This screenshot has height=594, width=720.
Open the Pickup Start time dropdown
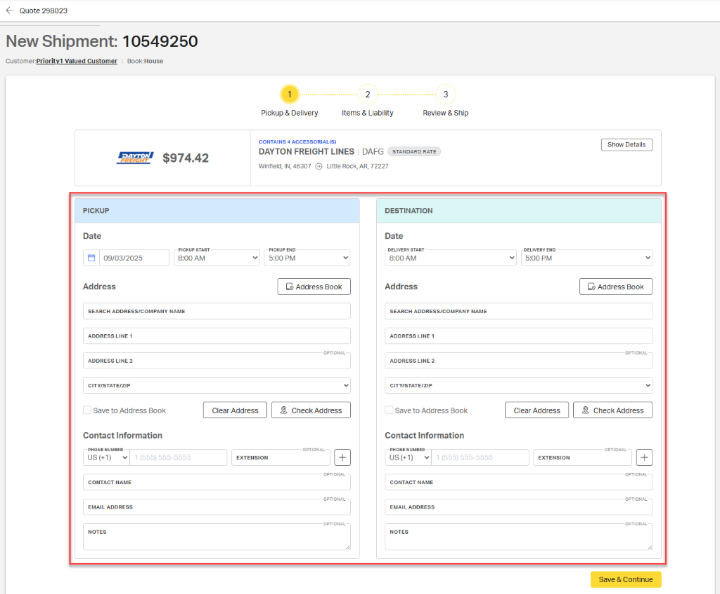point(216,258)
